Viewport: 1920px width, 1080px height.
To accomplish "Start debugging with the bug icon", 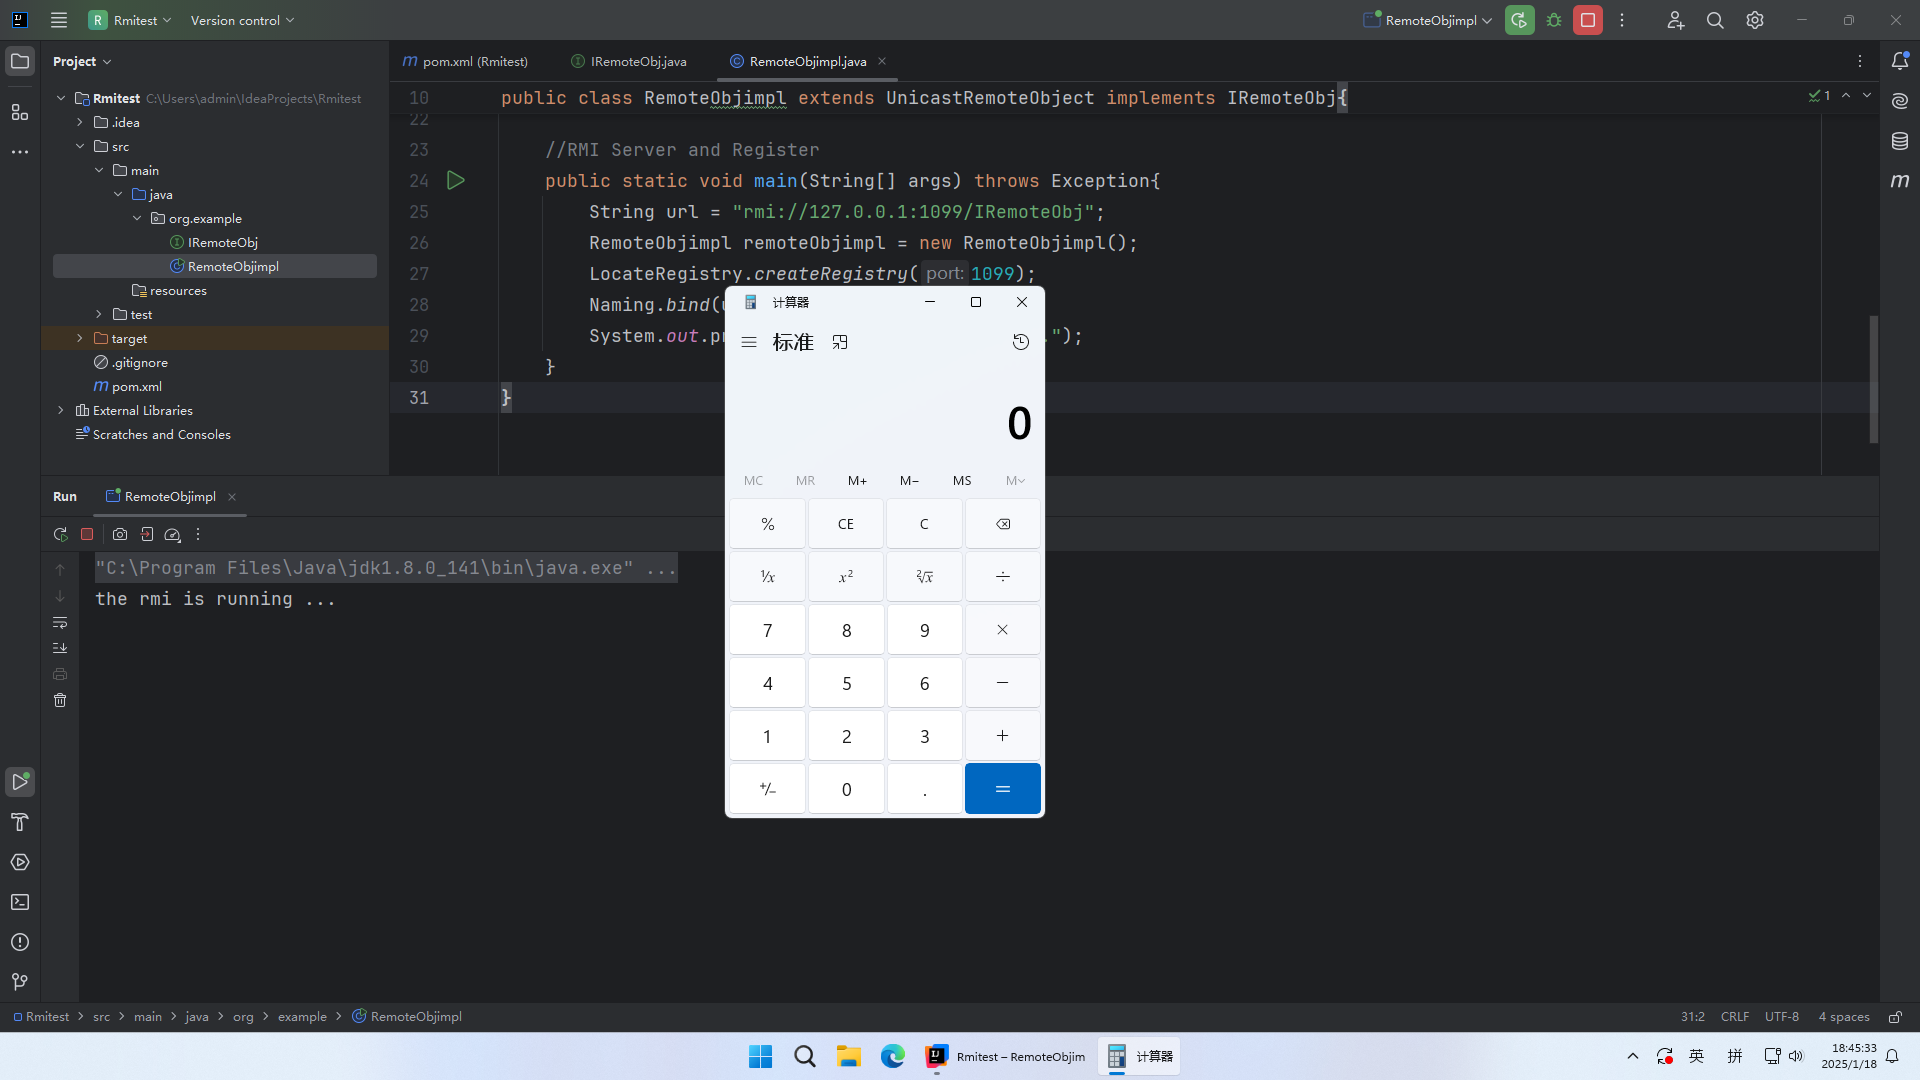I will 1554,20.
